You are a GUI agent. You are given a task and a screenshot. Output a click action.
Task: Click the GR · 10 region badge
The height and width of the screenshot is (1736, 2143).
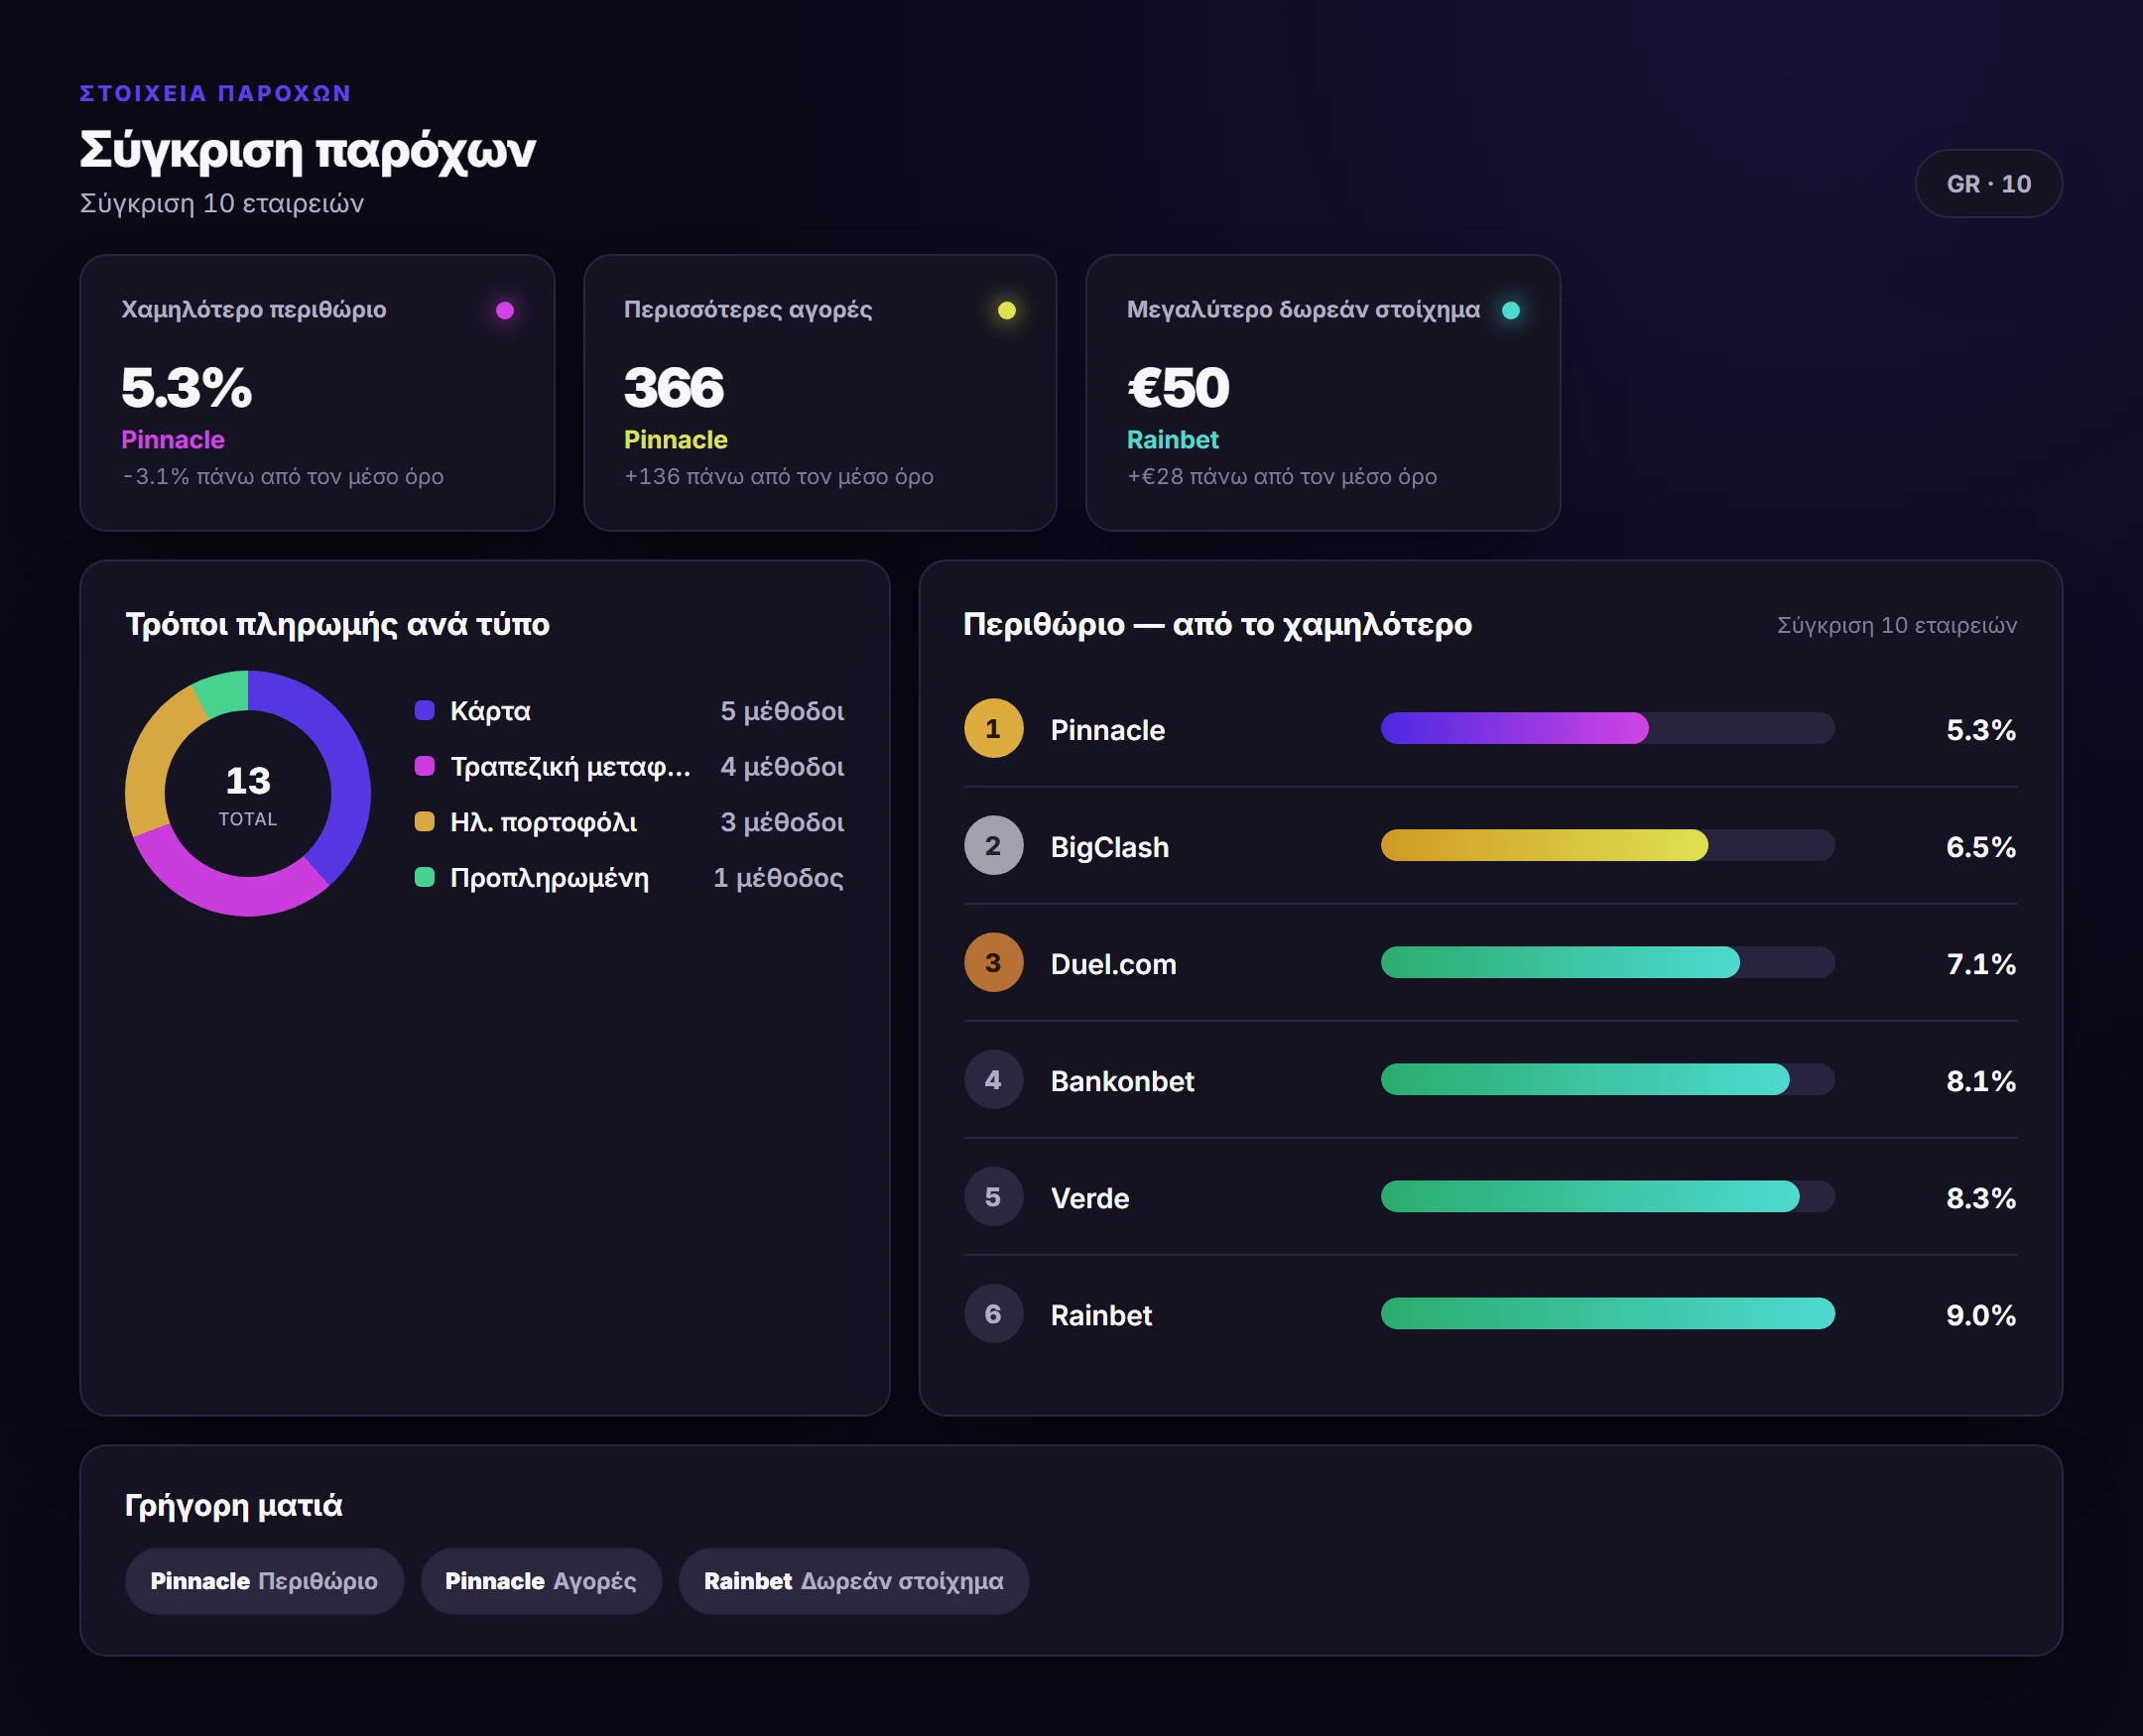click(x=1988, y=184)
